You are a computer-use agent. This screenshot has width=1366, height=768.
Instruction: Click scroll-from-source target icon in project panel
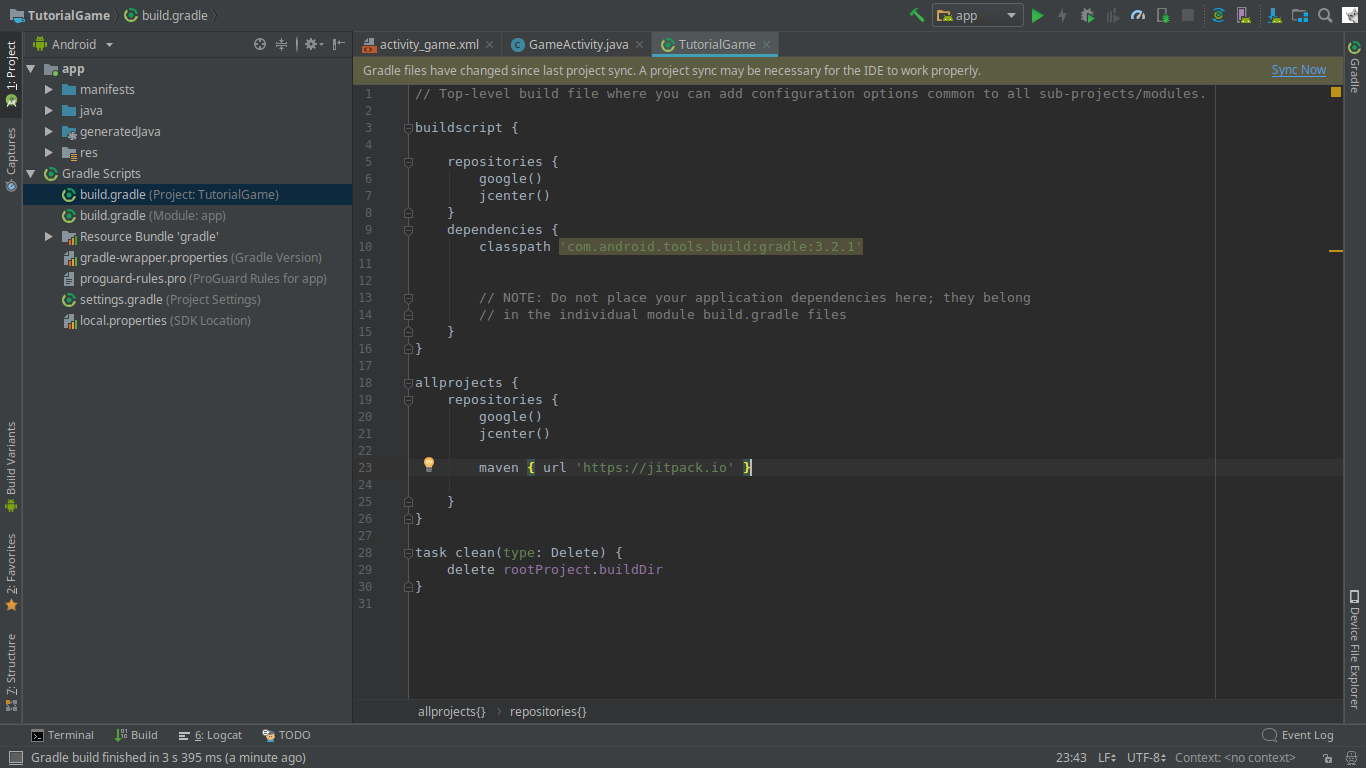tap(260, 44)
